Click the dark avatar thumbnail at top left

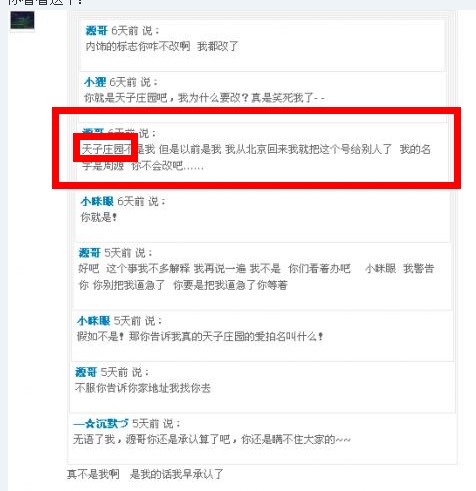tap(22, 20)
